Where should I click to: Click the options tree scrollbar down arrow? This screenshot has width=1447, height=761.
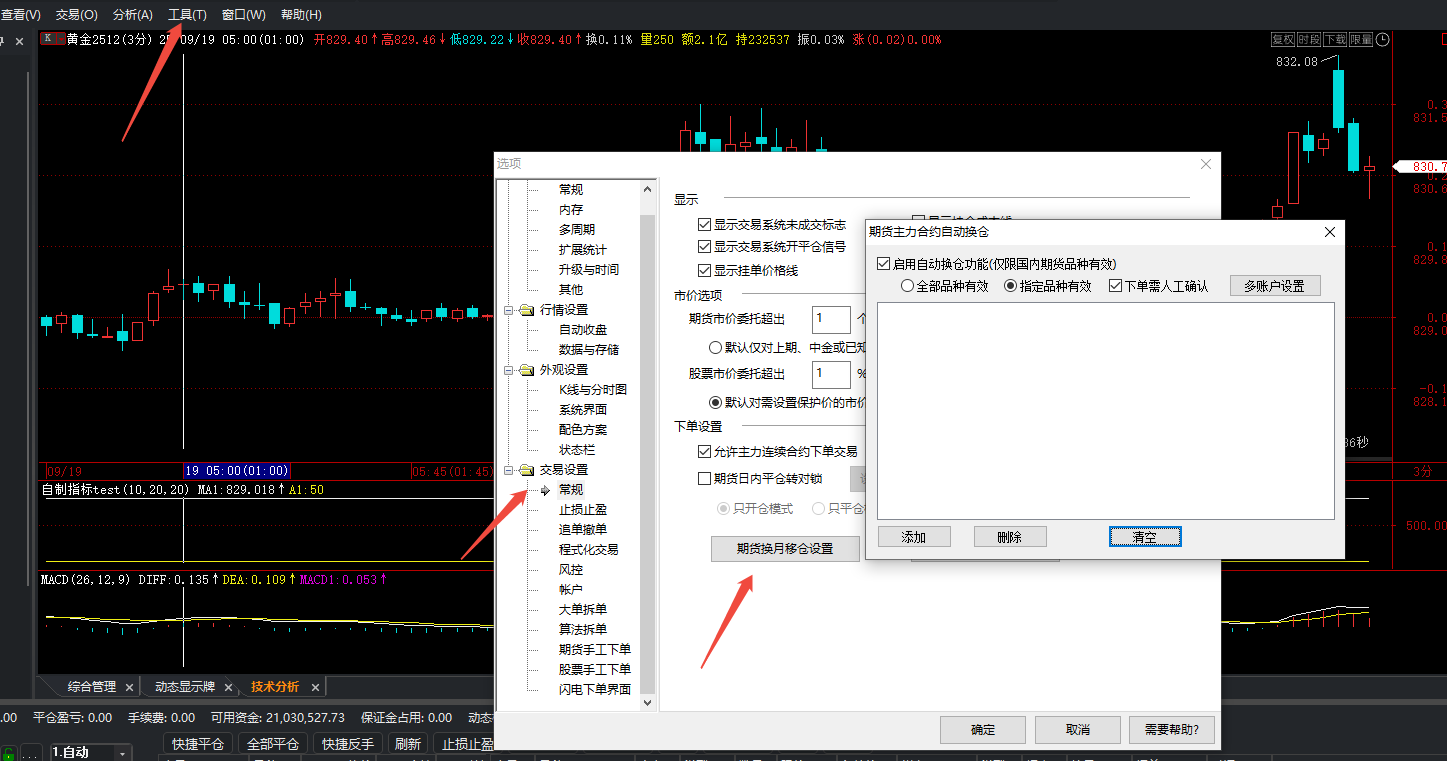[x=647, y=703]
